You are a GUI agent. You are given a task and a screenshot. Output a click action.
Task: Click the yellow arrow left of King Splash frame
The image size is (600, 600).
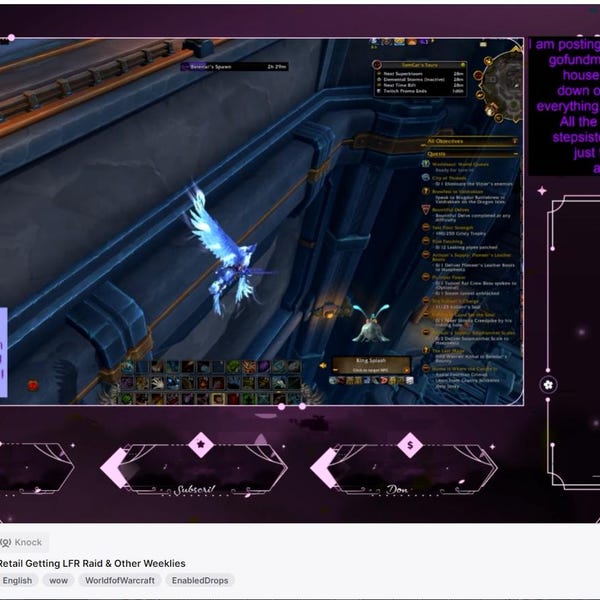pyautogui.click(x=323, y=366)
